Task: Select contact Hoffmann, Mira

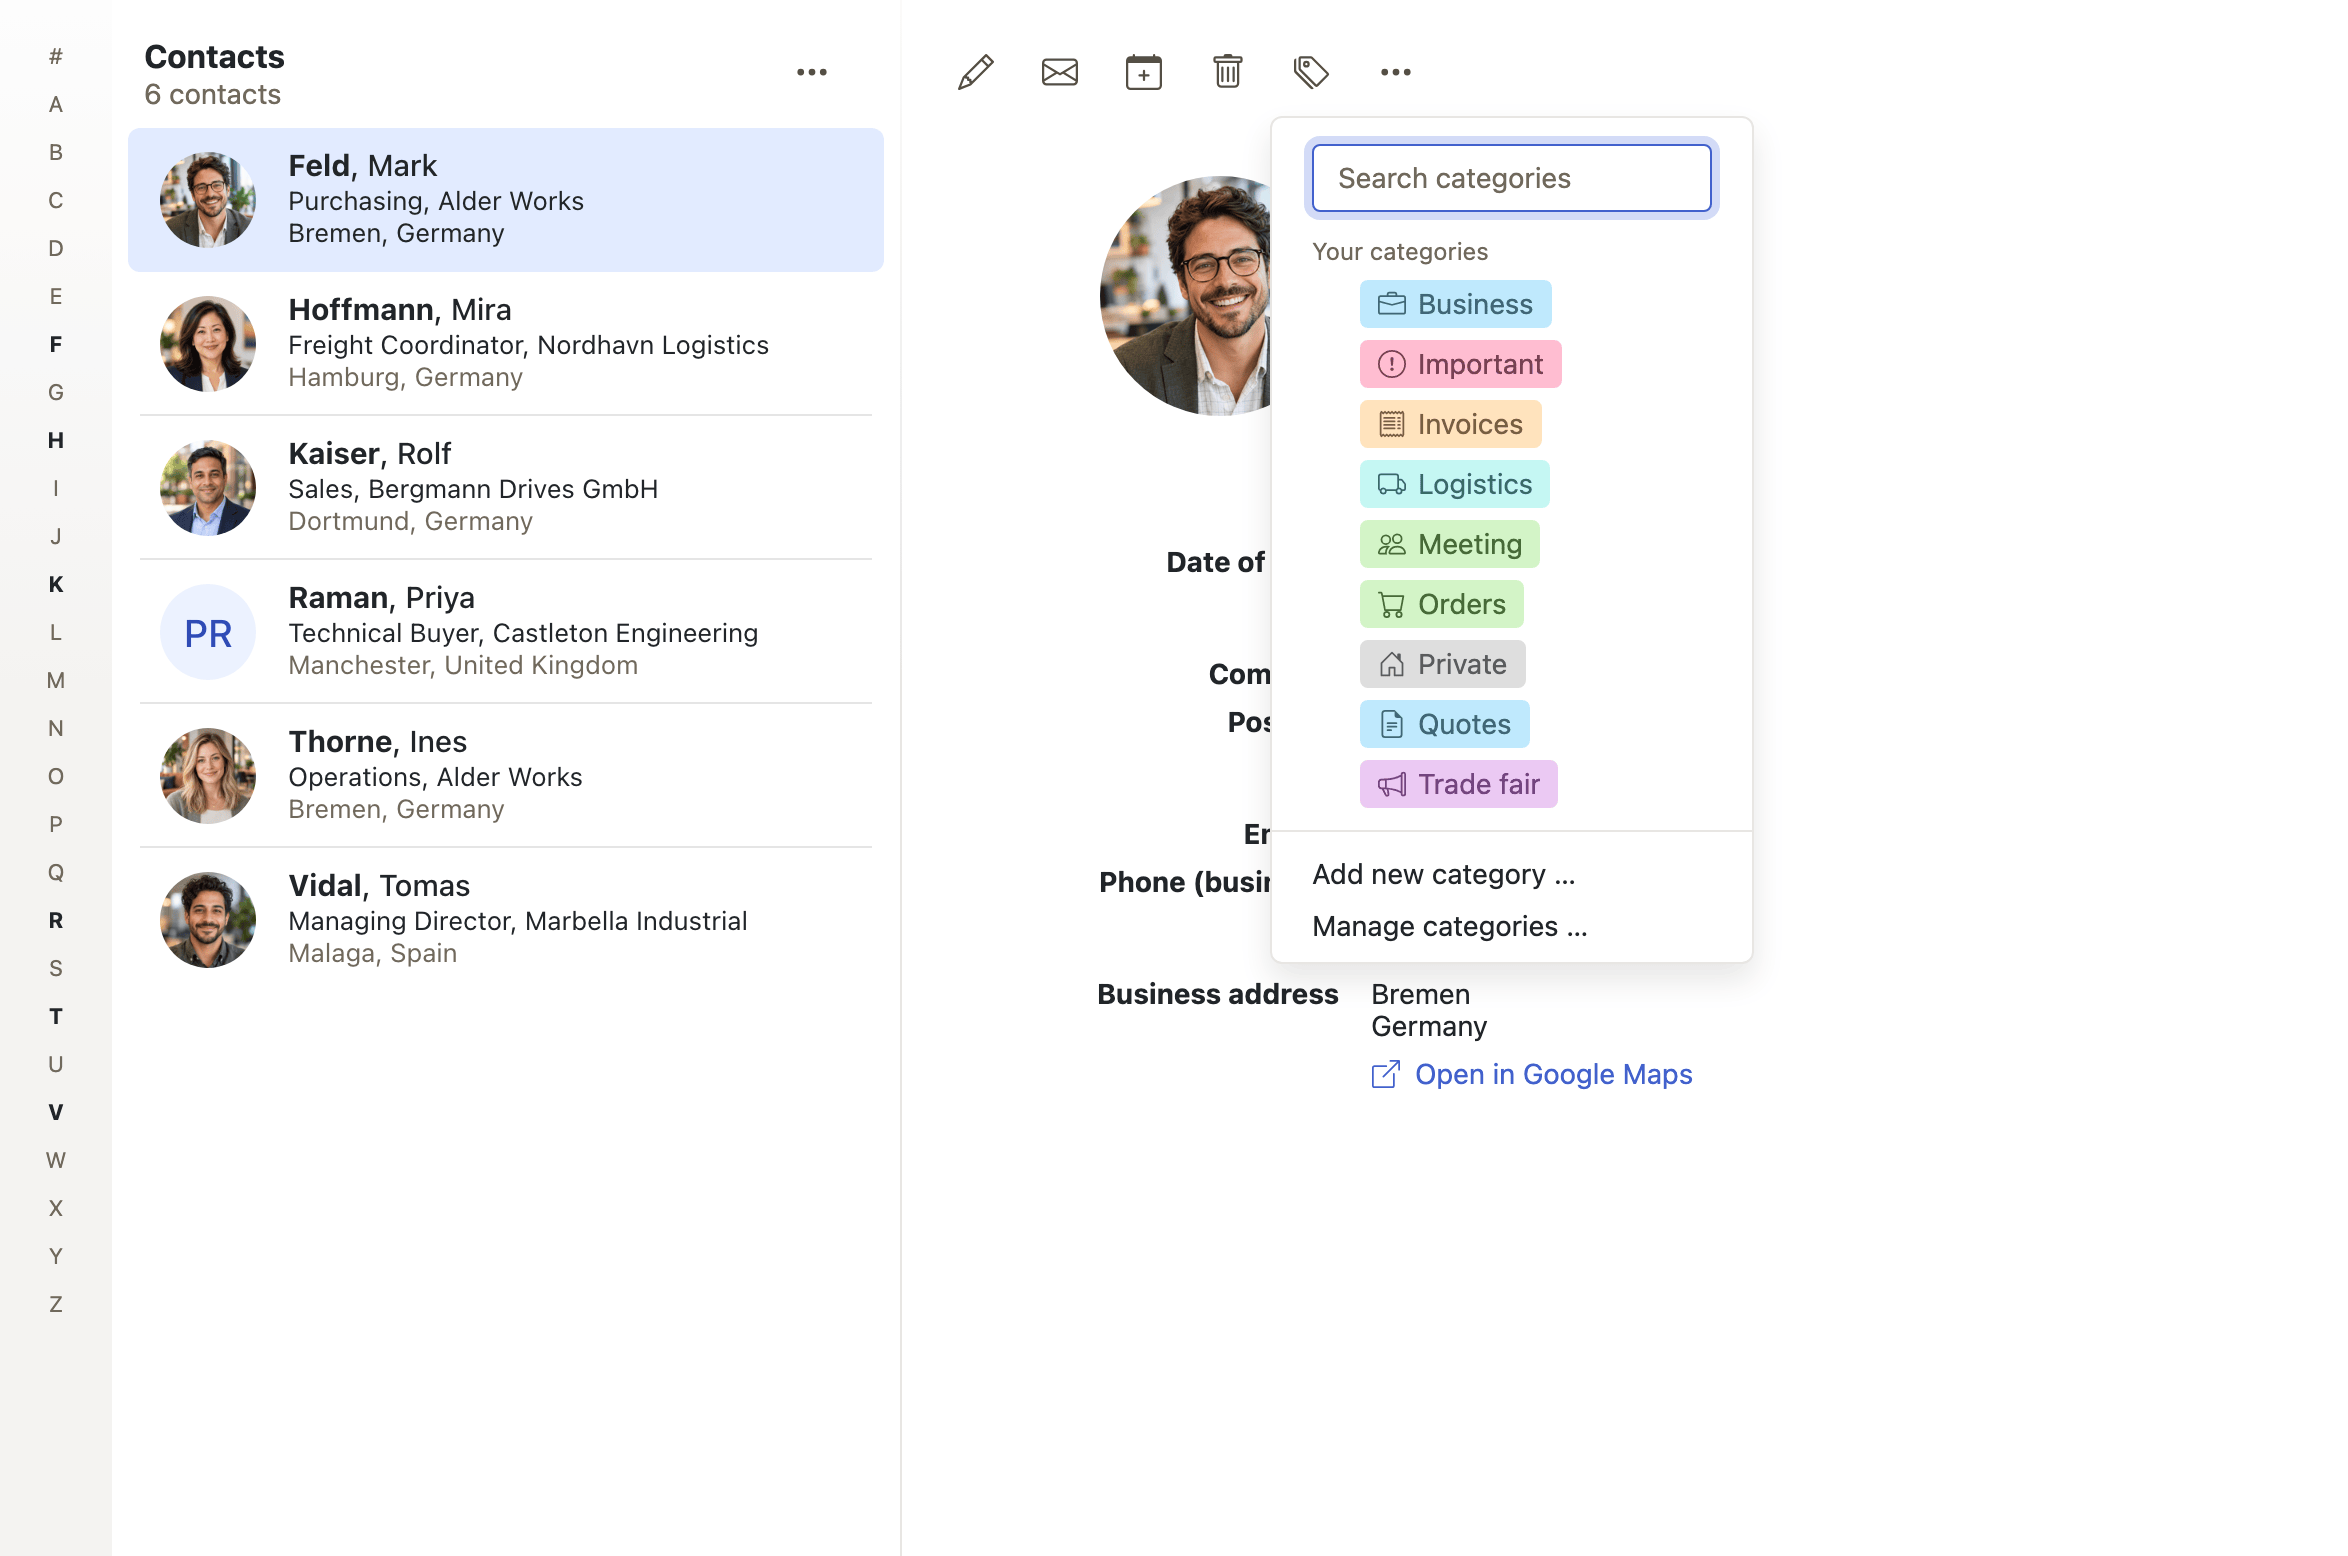Action: (x=505, y=344)
